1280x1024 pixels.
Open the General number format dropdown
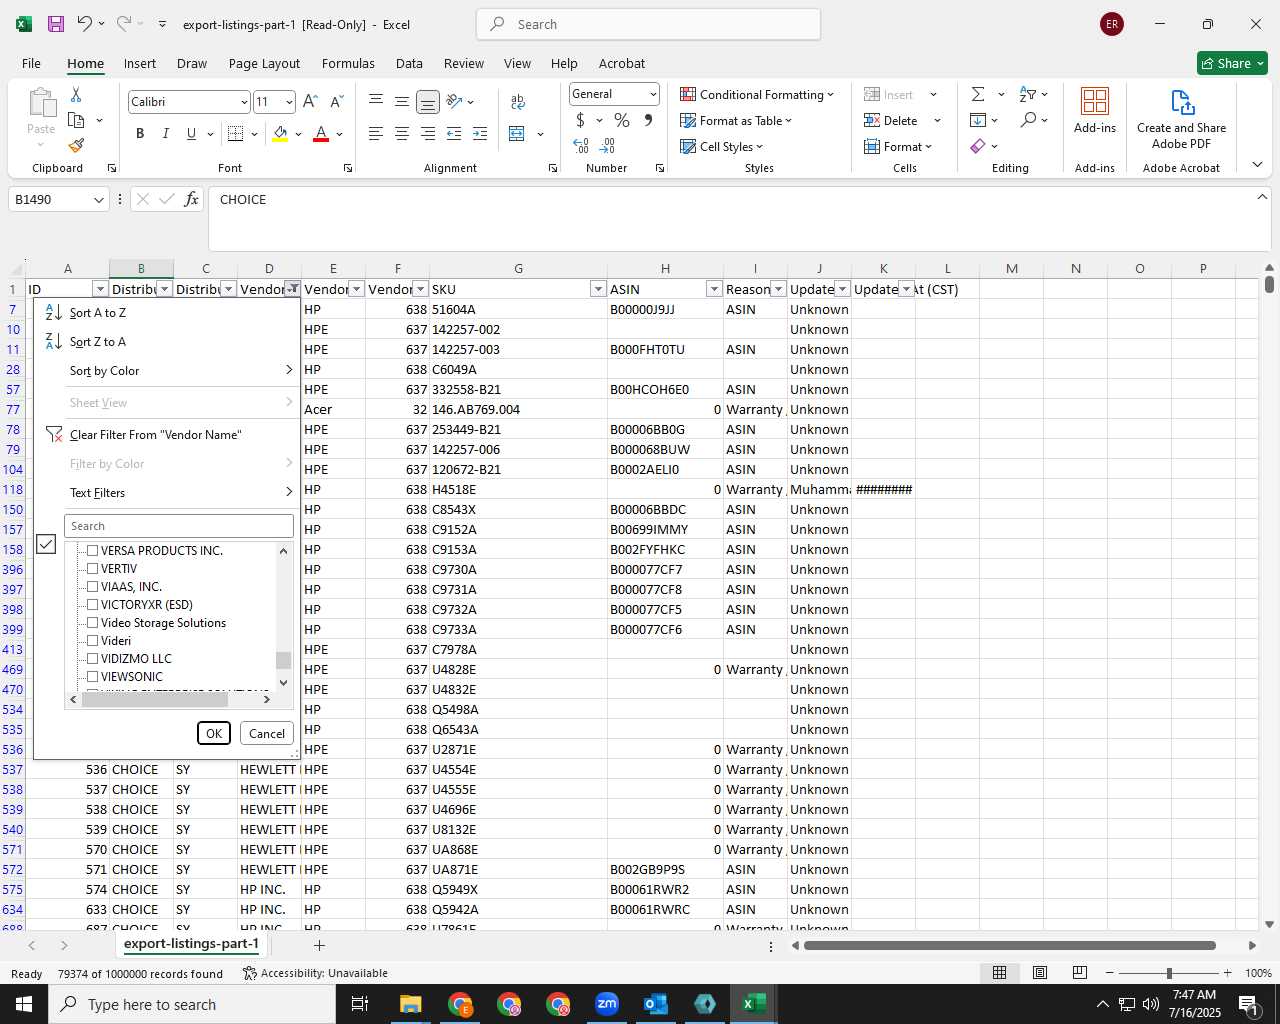click(653, 94)
